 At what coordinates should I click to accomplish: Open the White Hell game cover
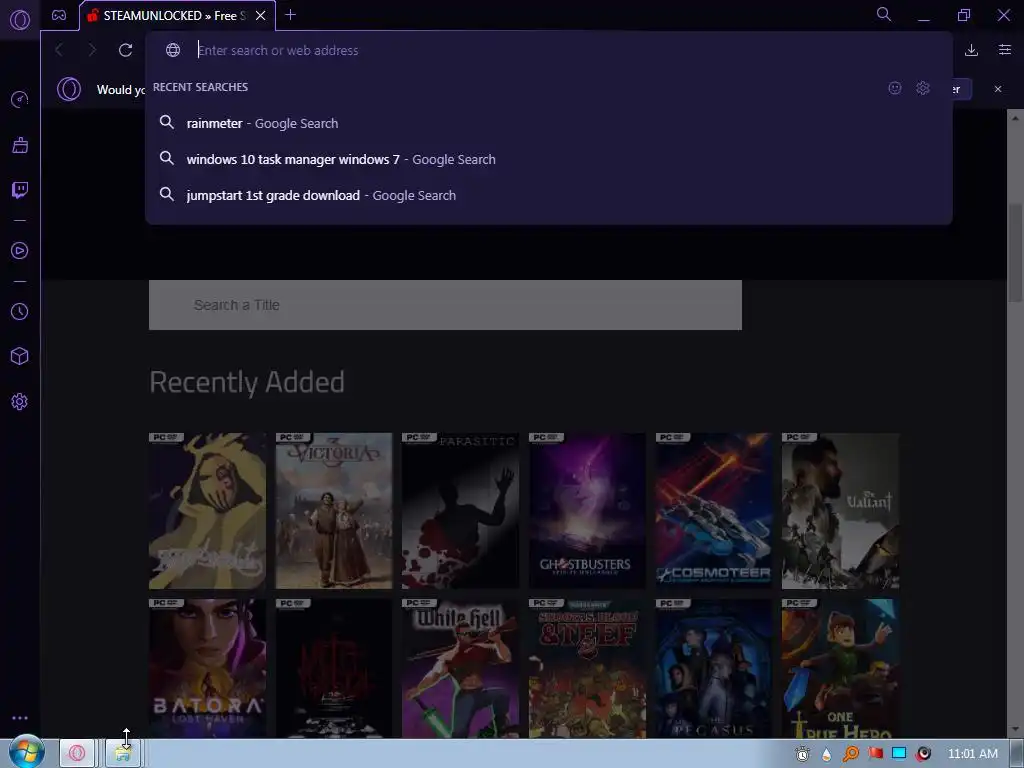(x=460, y=668)
